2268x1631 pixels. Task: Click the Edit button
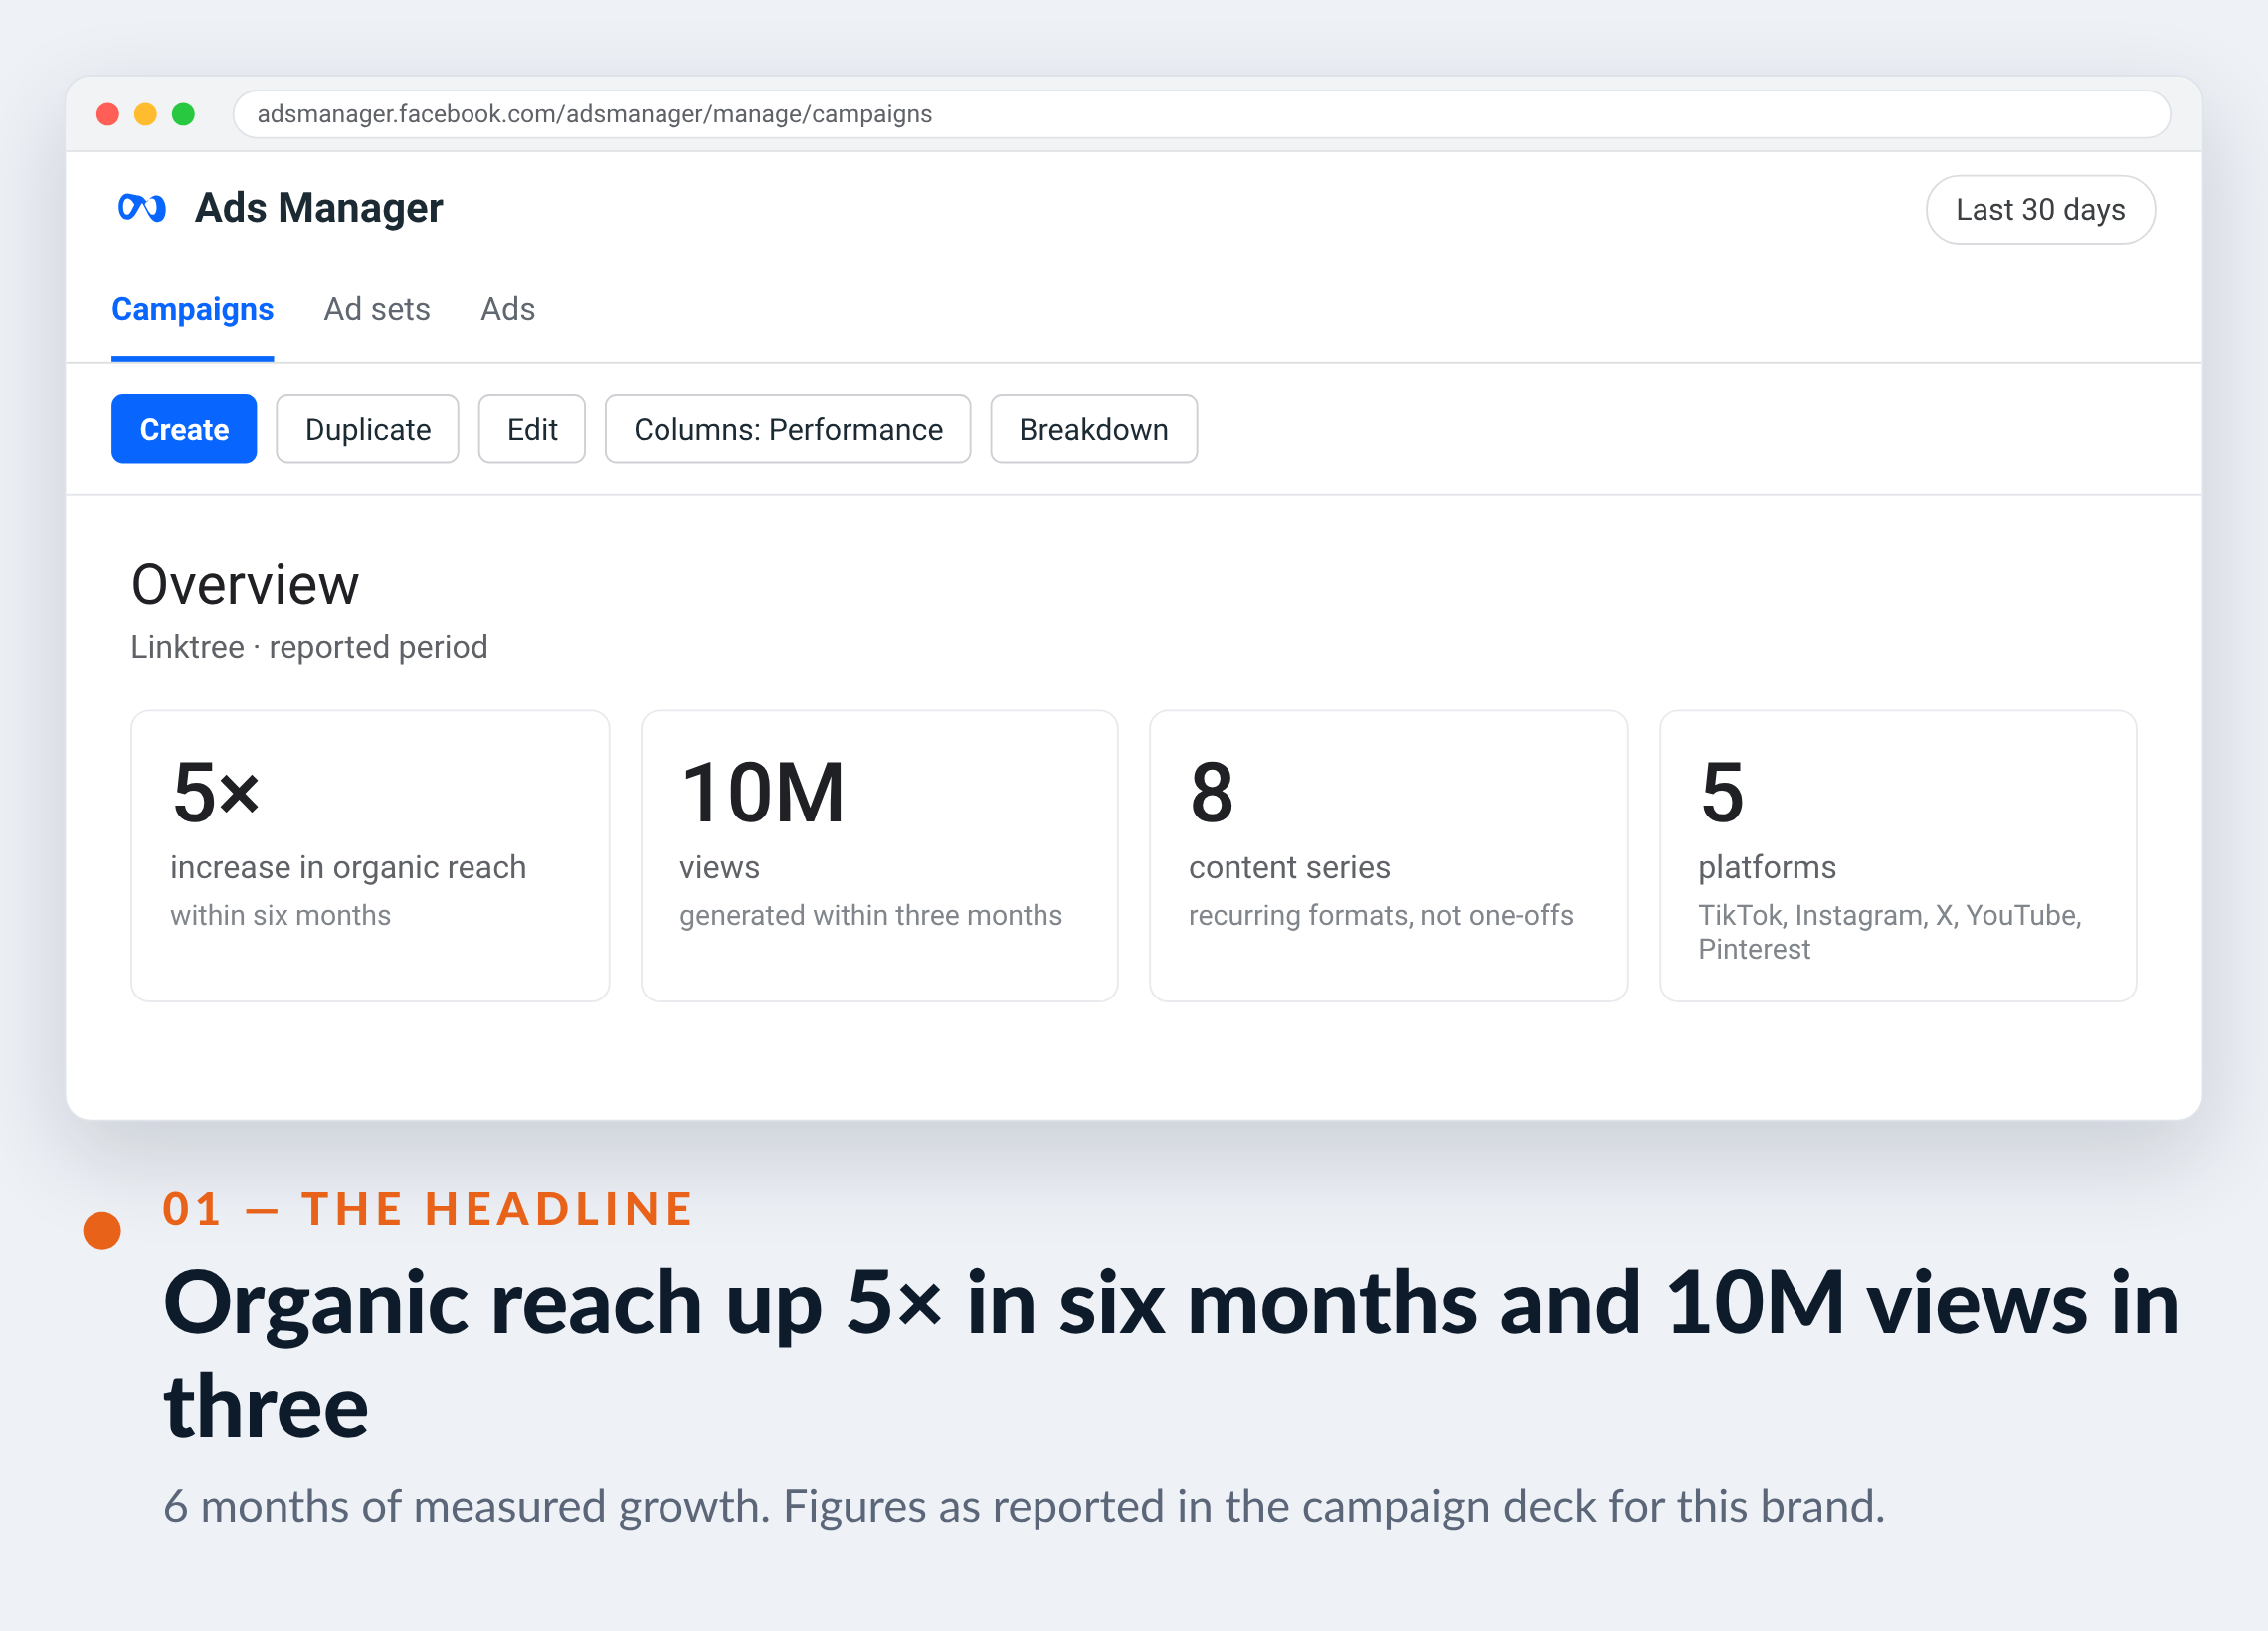(x=532, y=429)
